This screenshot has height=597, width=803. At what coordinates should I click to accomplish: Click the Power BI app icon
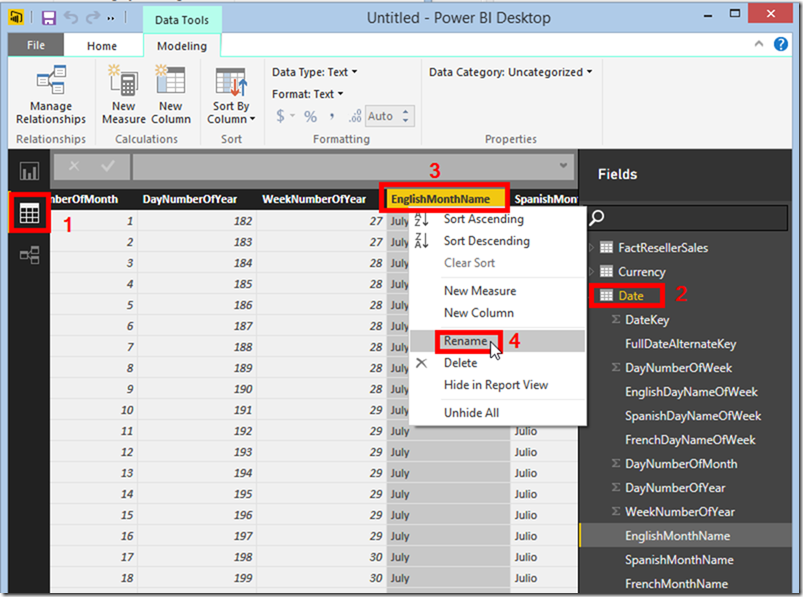tap(16, 18)
